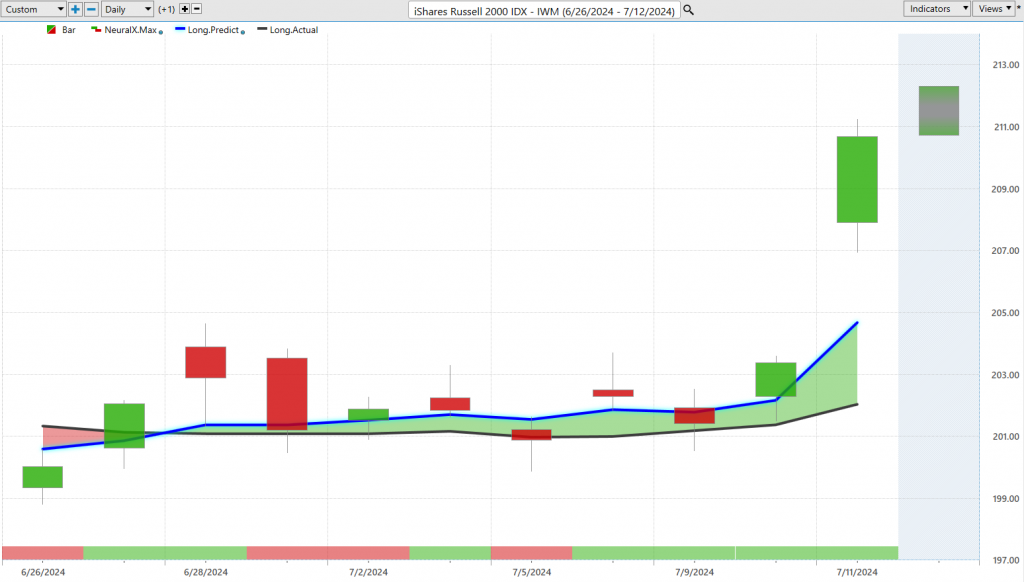Click the Long.Actual legend label
1024x582 pixels.
coord(294,30)
